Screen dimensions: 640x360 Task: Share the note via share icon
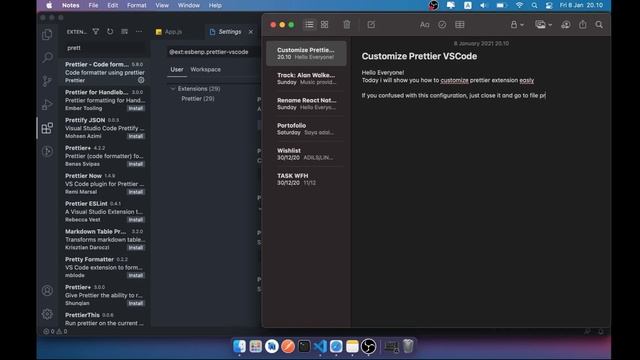pyautogui.click(x=582, y=24)
